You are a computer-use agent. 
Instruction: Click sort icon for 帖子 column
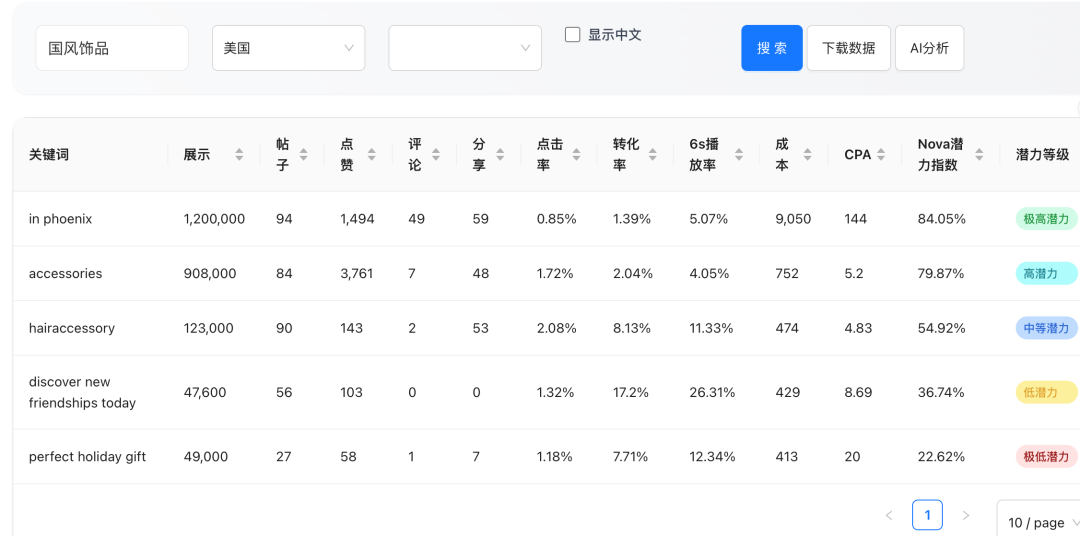point(303,155)
